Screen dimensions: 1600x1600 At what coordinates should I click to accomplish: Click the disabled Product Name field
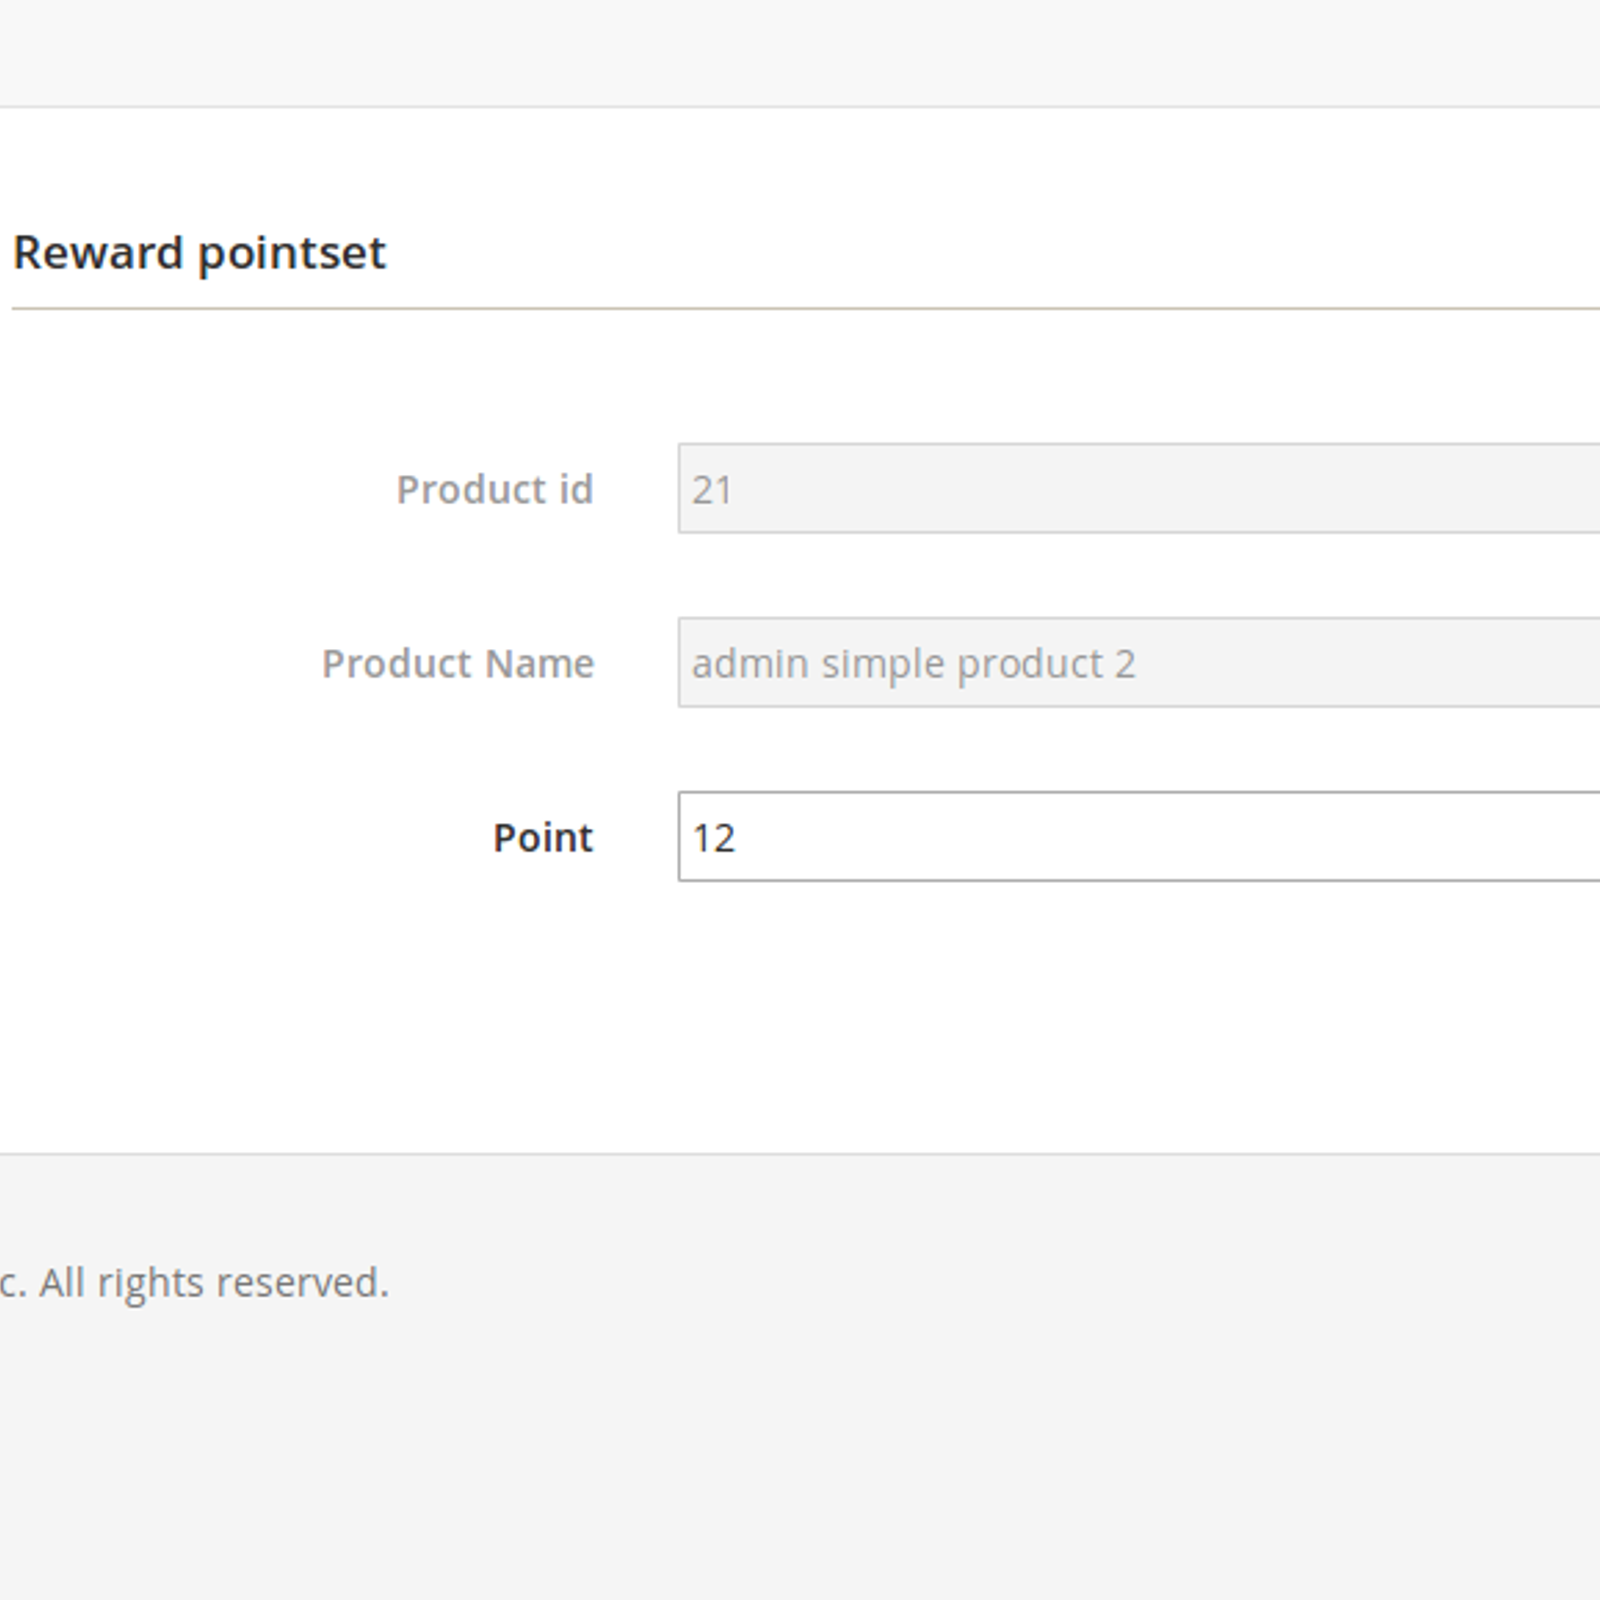(x=1139, y=663)
